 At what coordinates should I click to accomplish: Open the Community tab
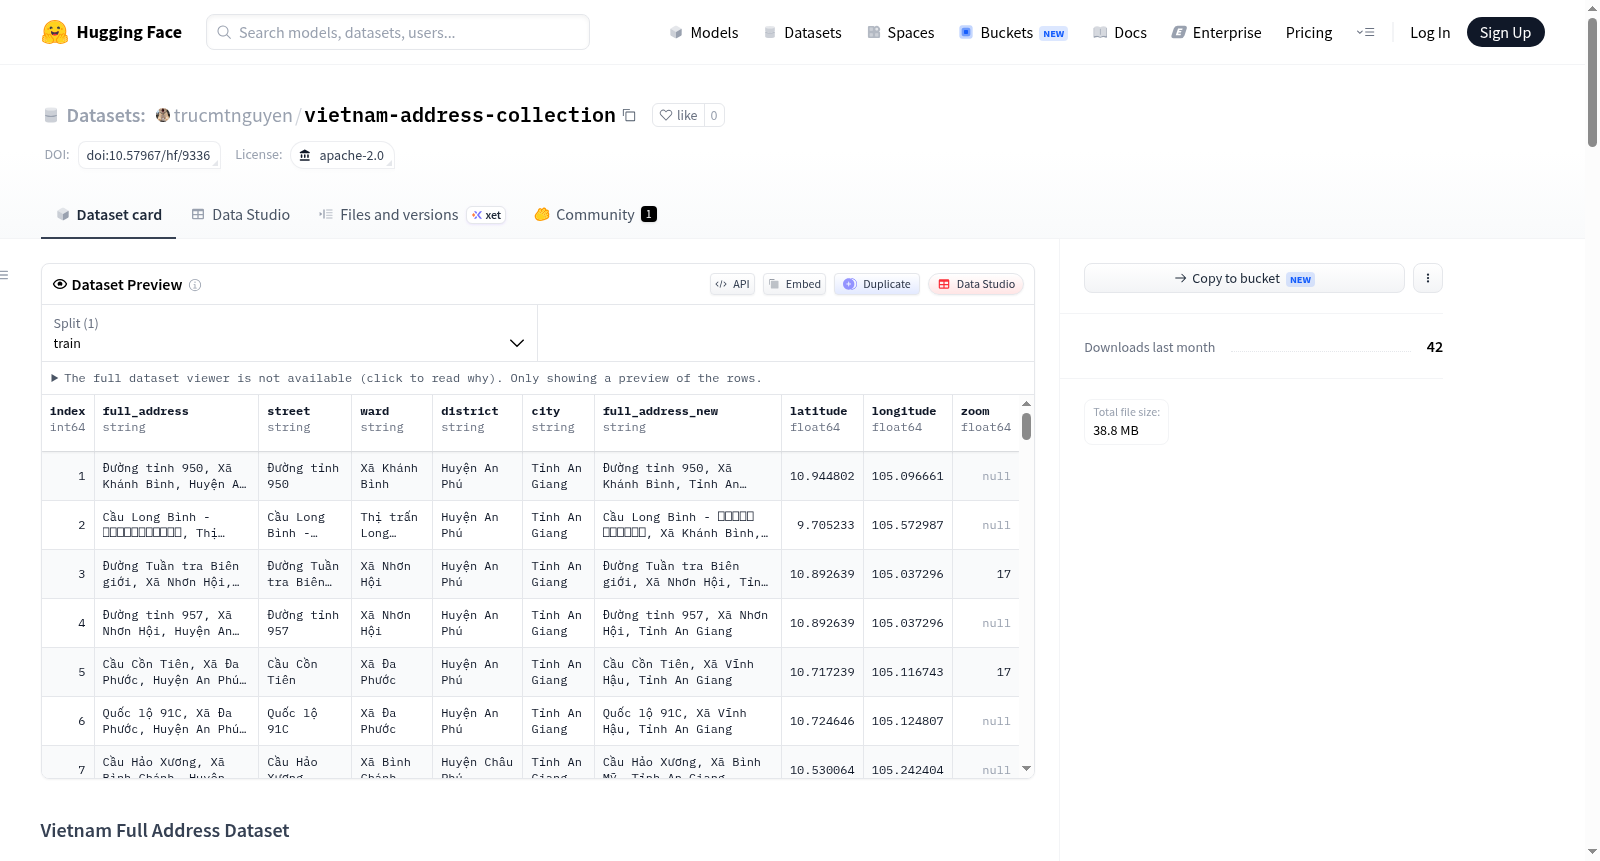coord(594,215)
